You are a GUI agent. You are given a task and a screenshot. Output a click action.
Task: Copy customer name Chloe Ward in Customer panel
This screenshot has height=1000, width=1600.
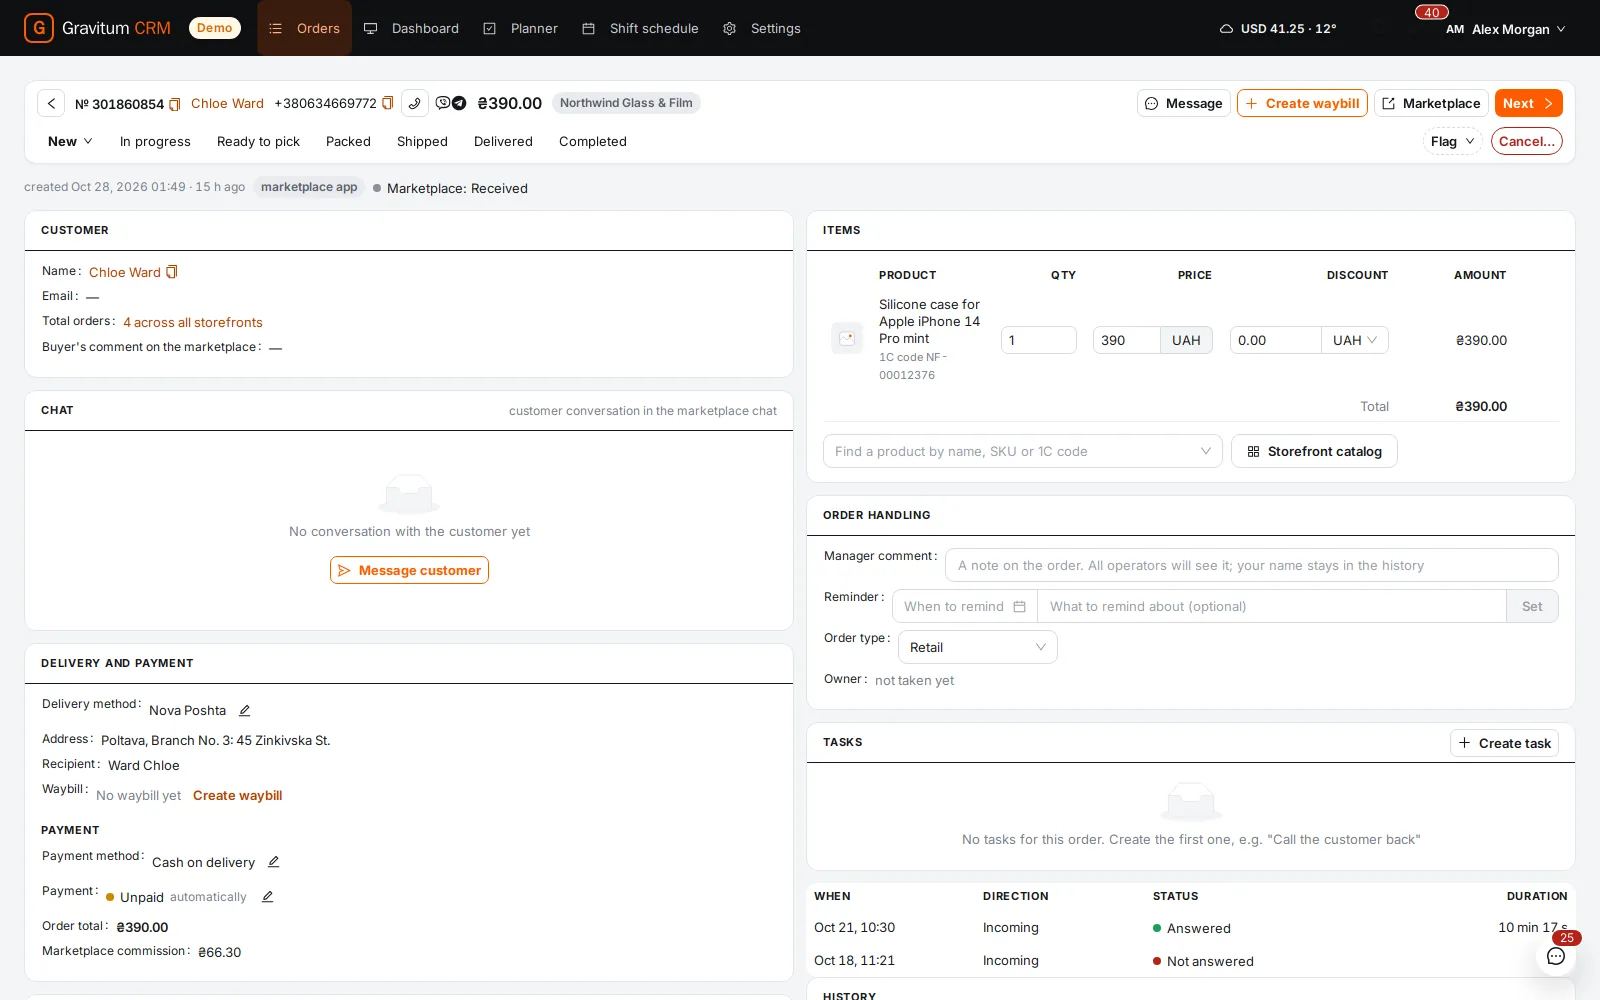pyautogui.click(x=172, y=272)
